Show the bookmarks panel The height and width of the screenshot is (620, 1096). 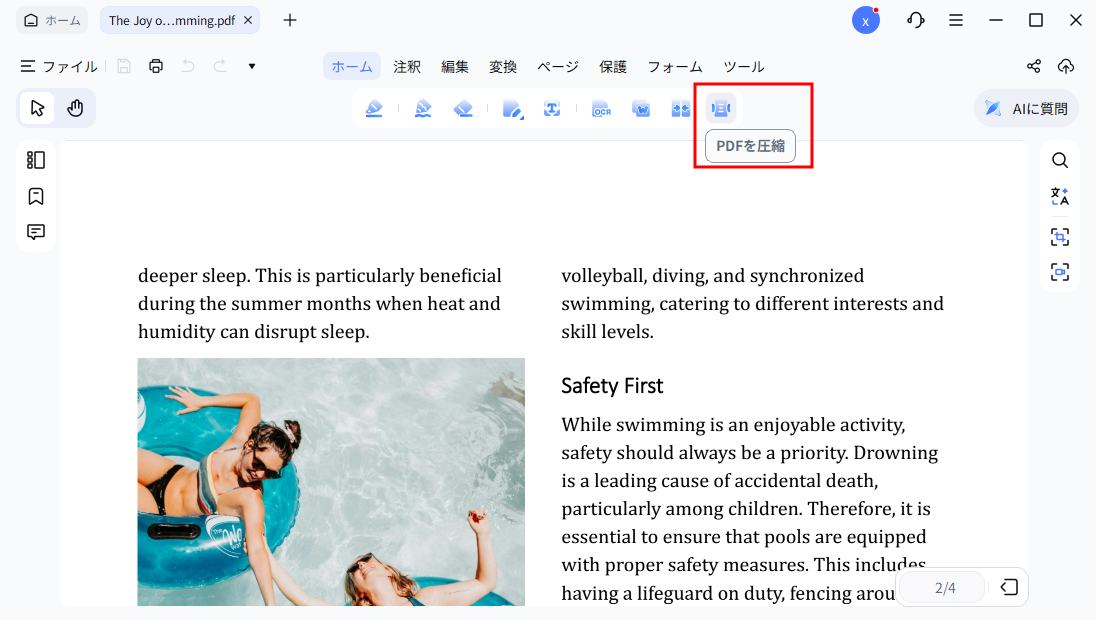point(36,196)
